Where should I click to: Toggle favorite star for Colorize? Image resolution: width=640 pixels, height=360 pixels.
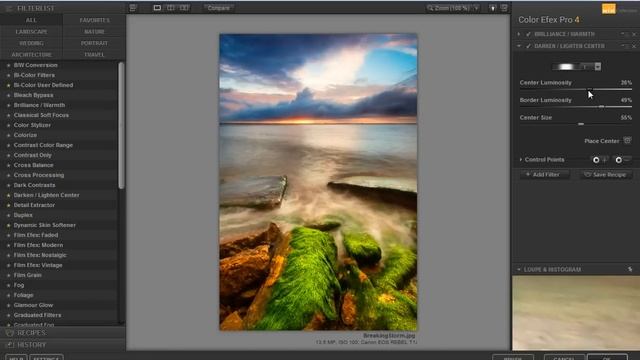[8, 136]
